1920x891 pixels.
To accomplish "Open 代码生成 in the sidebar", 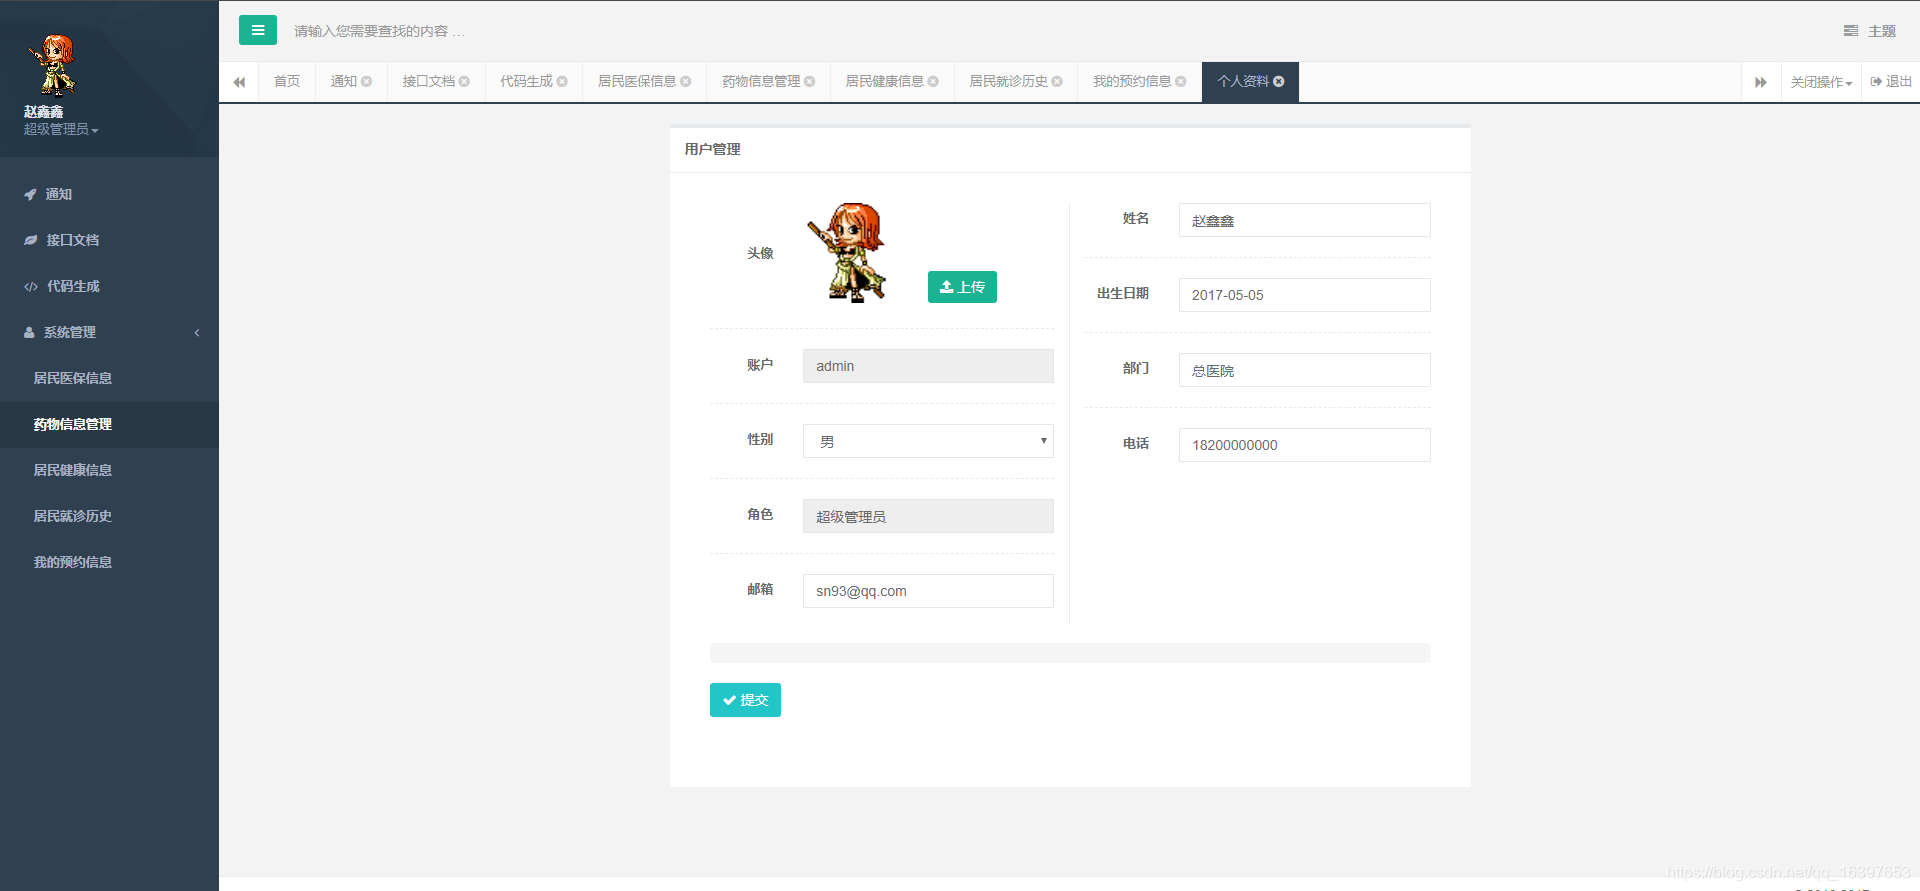I will pos(109,286).
